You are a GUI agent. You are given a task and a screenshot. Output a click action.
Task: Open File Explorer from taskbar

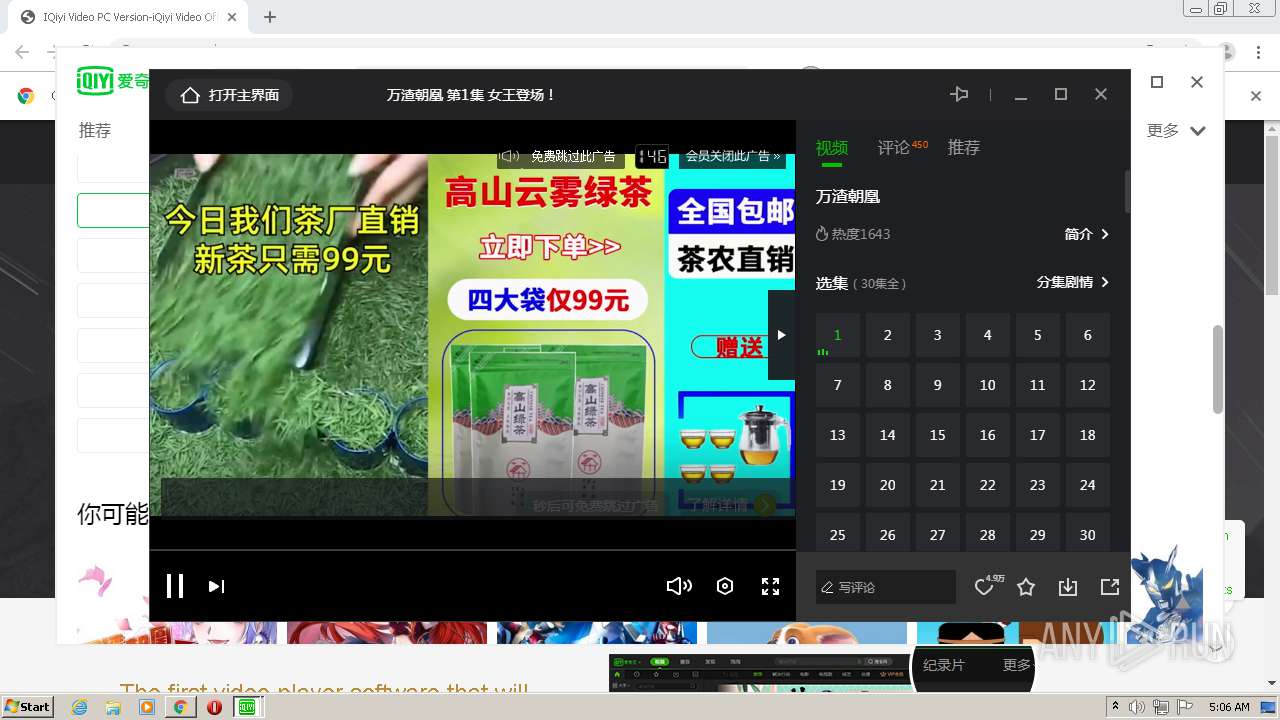click(x=113, y=707)
